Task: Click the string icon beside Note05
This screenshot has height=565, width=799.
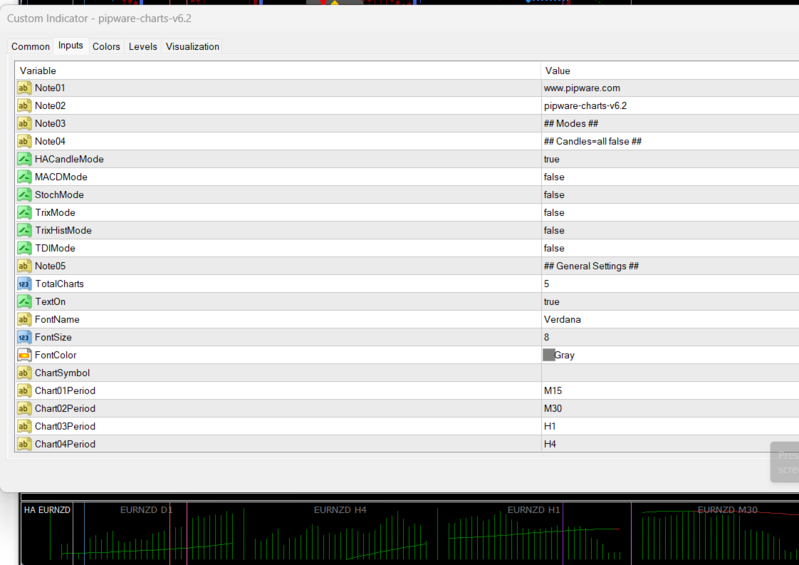Action: (24, 266)
